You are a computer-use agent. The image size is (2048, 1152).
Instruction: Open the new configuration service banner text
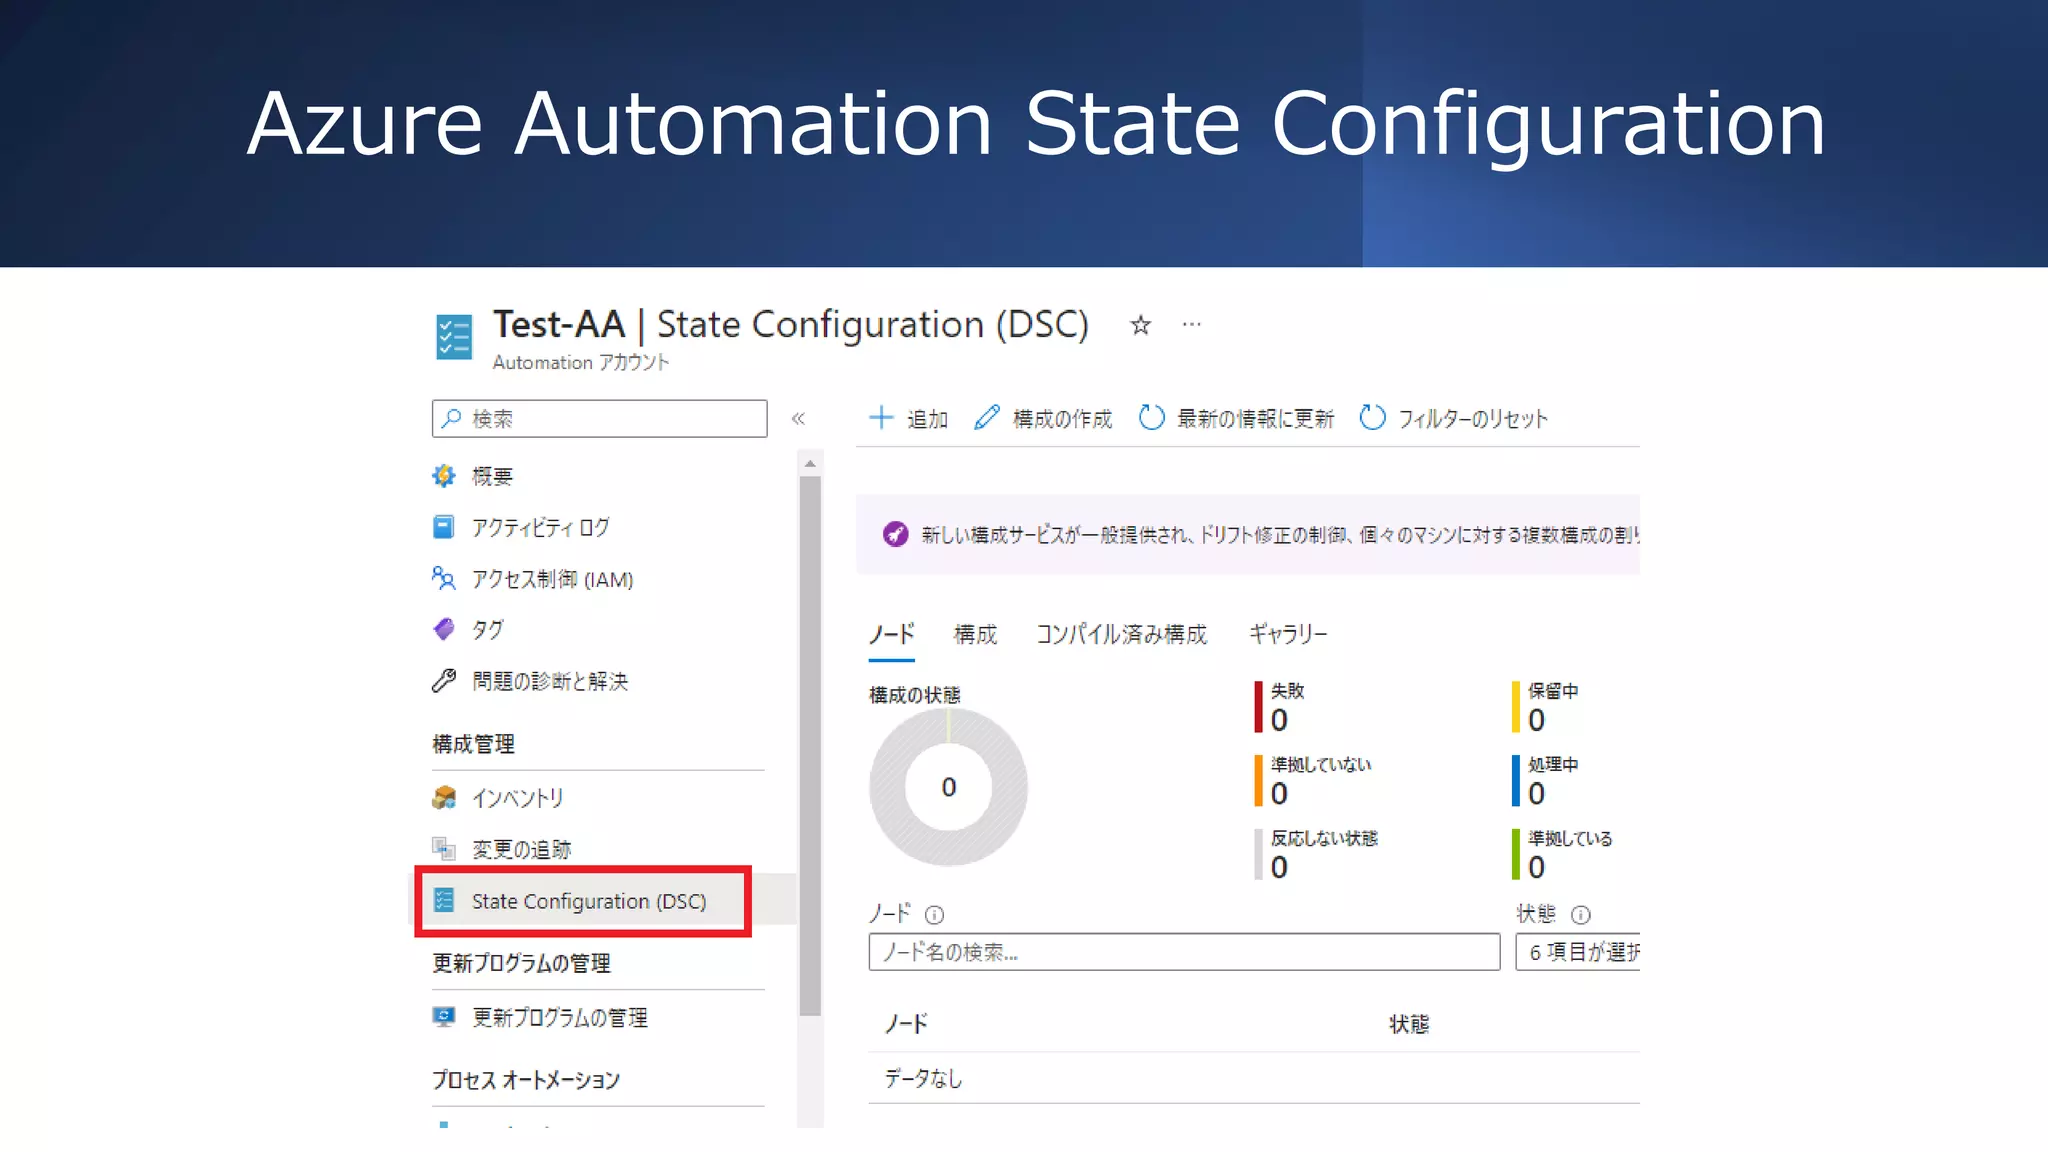[1280, 535]
